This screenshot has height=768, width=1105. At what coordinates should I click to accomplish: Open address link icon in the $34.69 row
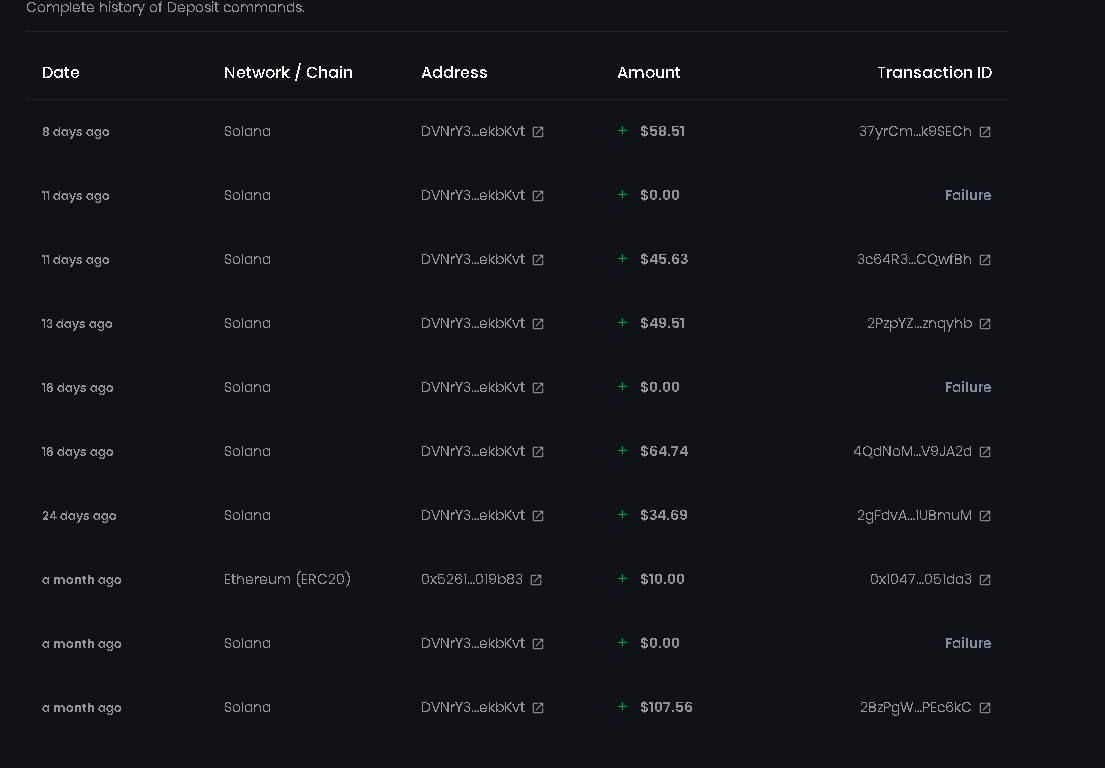(x=538, y=516)
